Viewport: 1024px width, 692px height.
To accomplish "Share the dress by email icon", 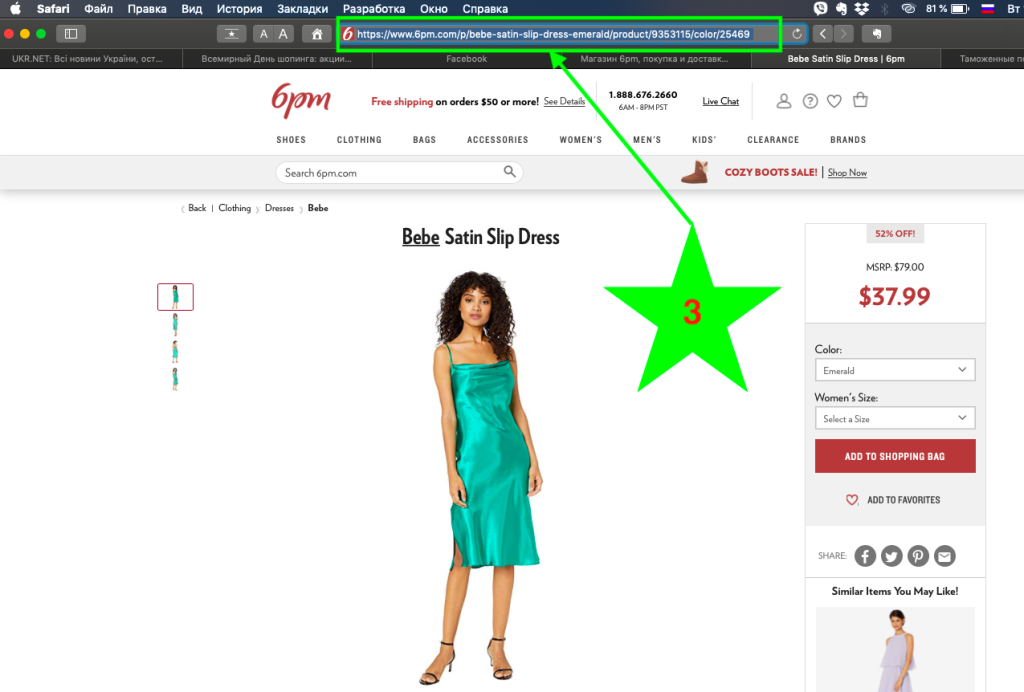I will (944, 556).
